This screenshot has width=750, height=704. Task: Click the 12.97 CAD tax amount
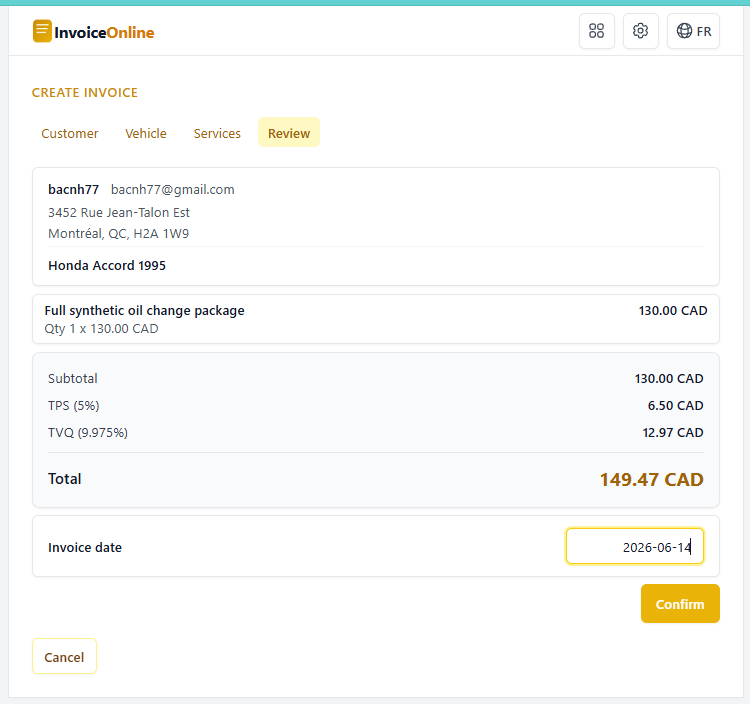673,433
